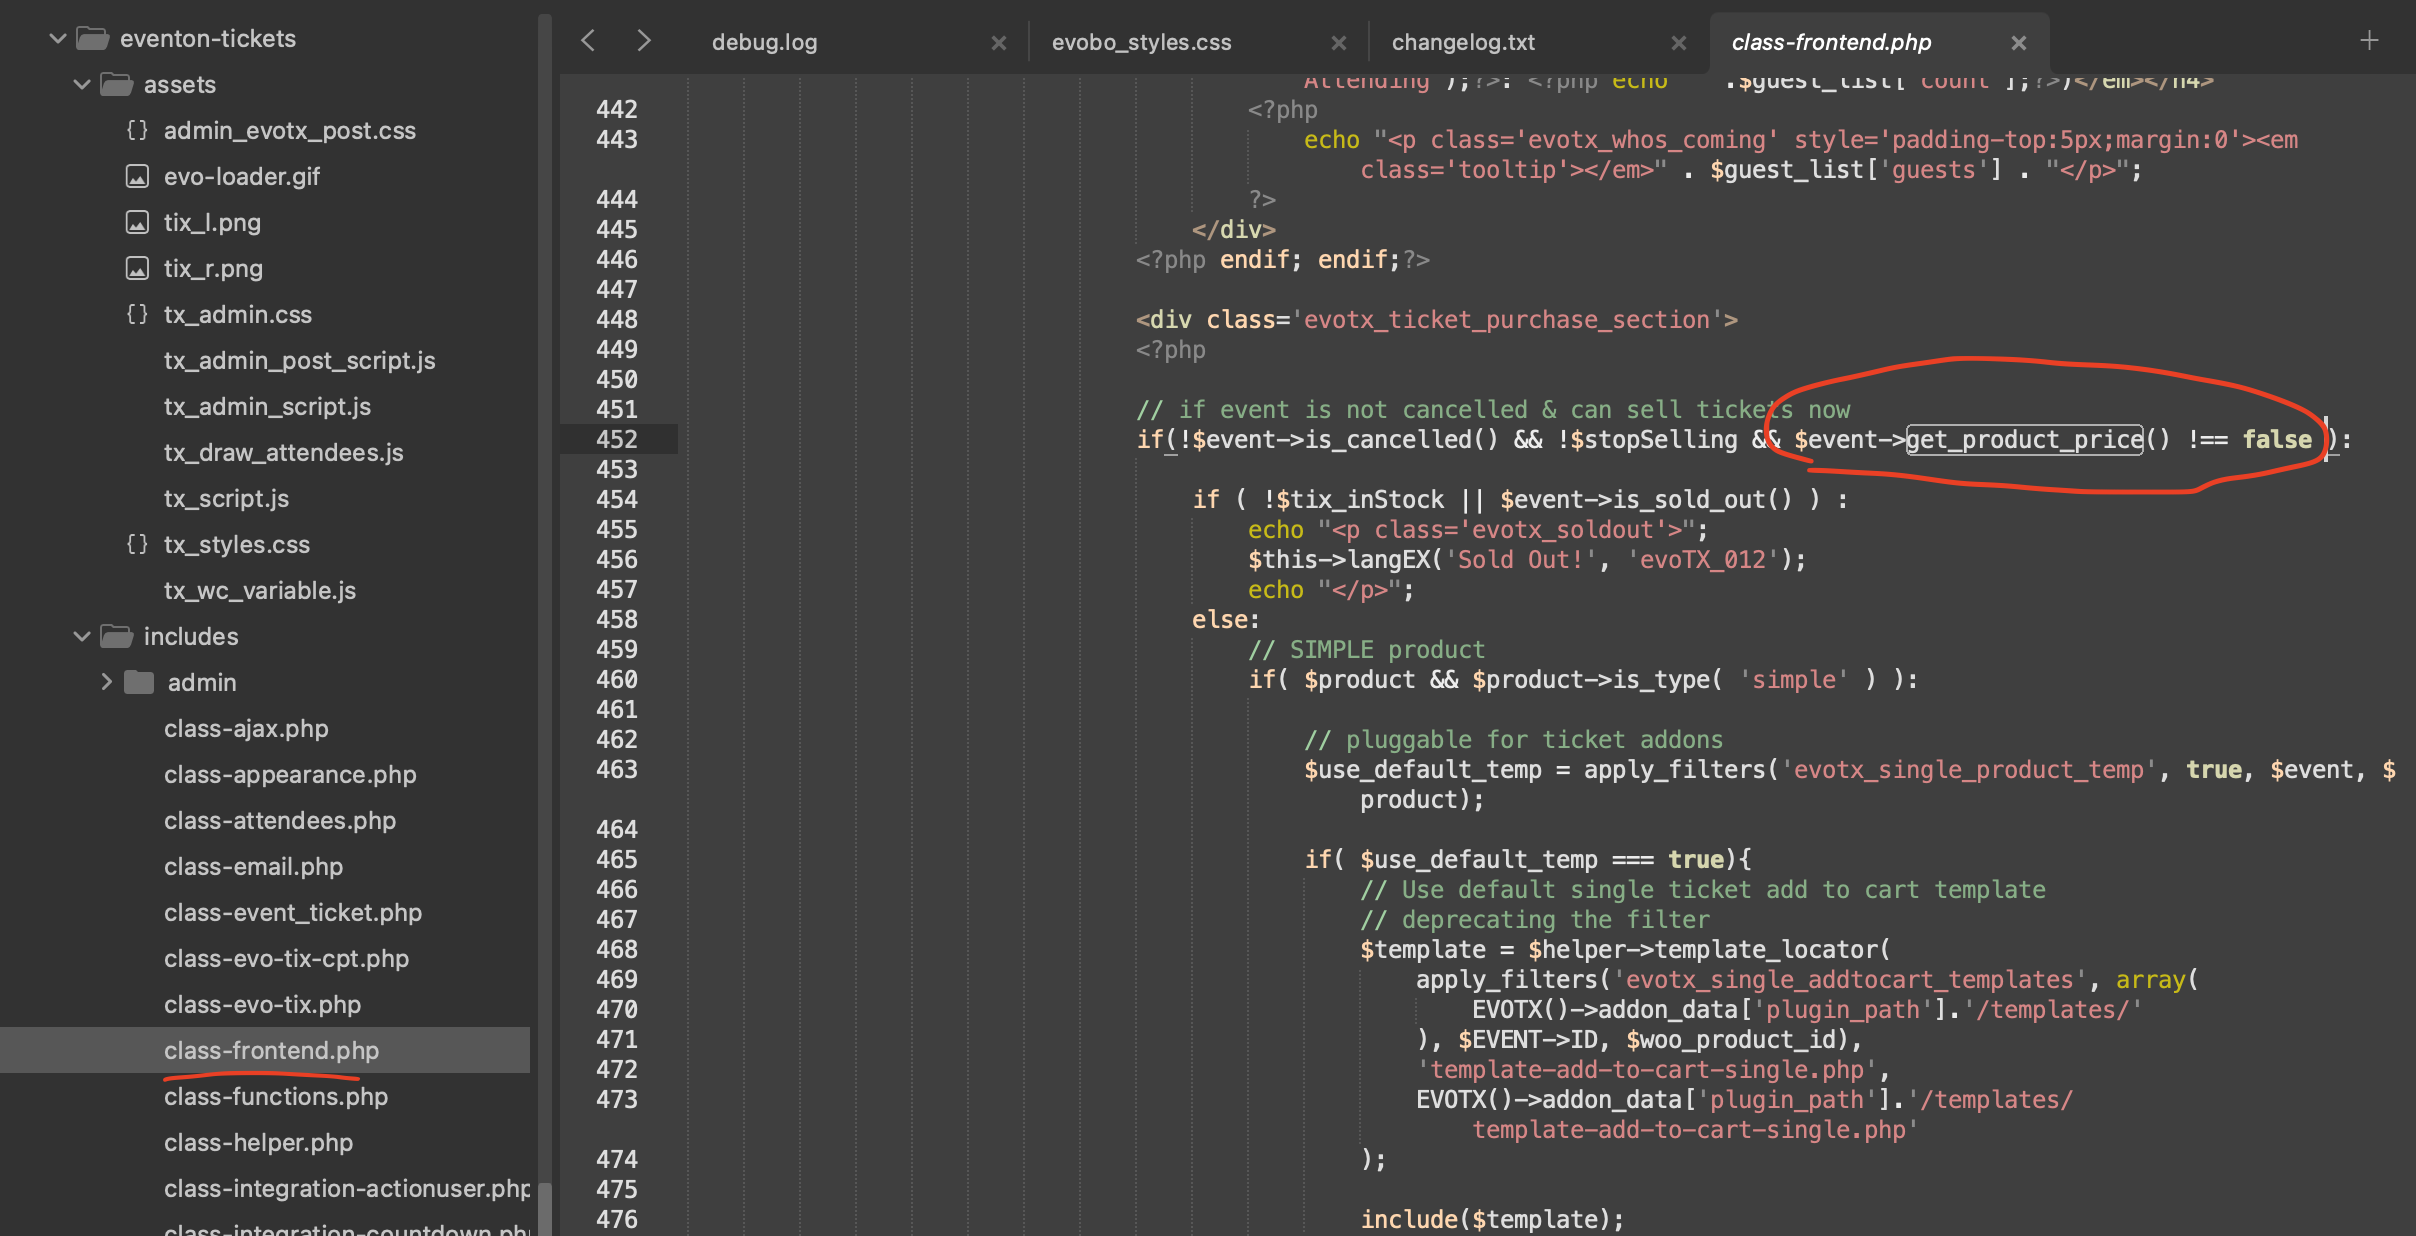Open tix_l.png file
The width and height of the screenshot is (2416, 1236).
click(212, 223)
